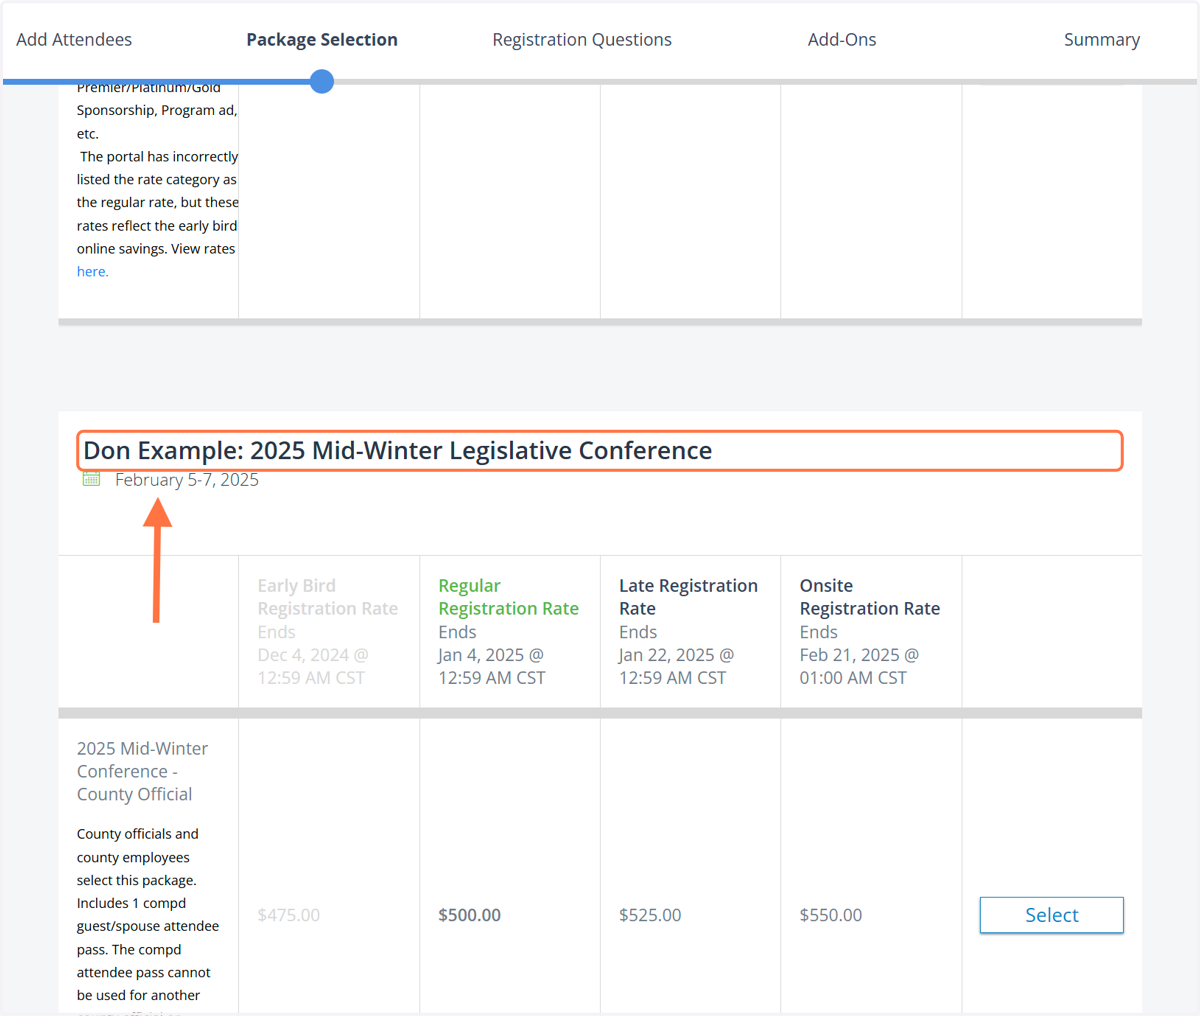The height and width of the screenshot is (1016, 1200).
Task: Go to the Add Attendees step
Action: point(74,40)
